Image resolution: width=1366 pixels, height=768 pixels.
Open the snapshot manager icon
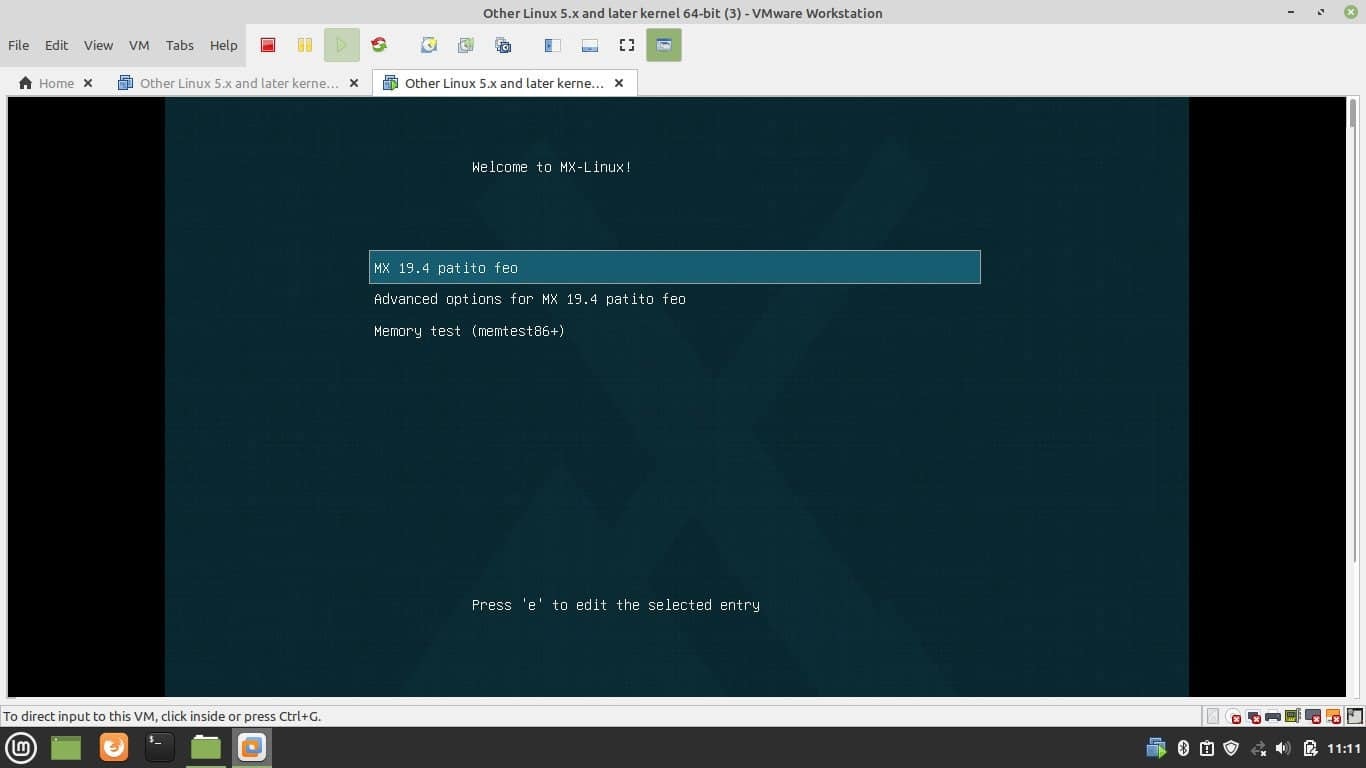pyautogui.click(x=503, y=45)
